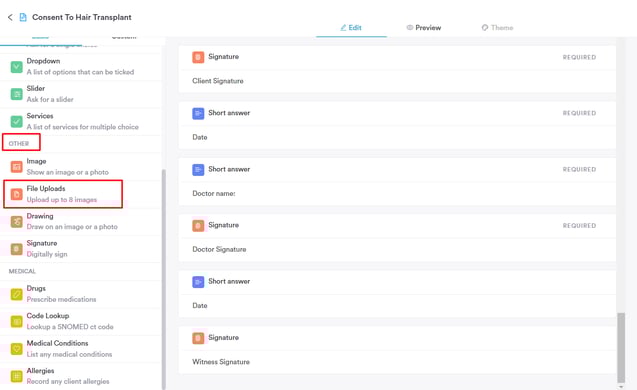Click 'Show an image or a photo' description

(x=67, y=172)
